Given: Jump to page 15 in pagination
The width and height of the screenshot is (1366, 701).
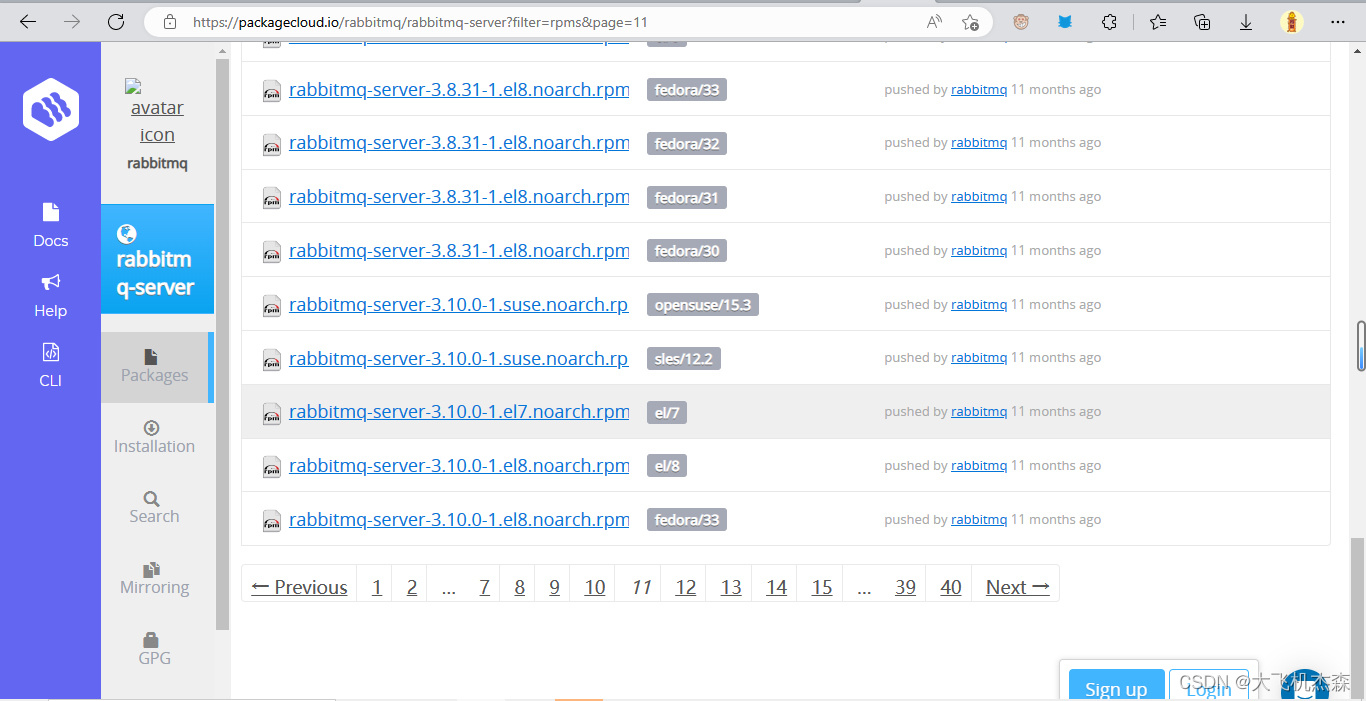Looking at the screenshot, I should coord(822,587).
